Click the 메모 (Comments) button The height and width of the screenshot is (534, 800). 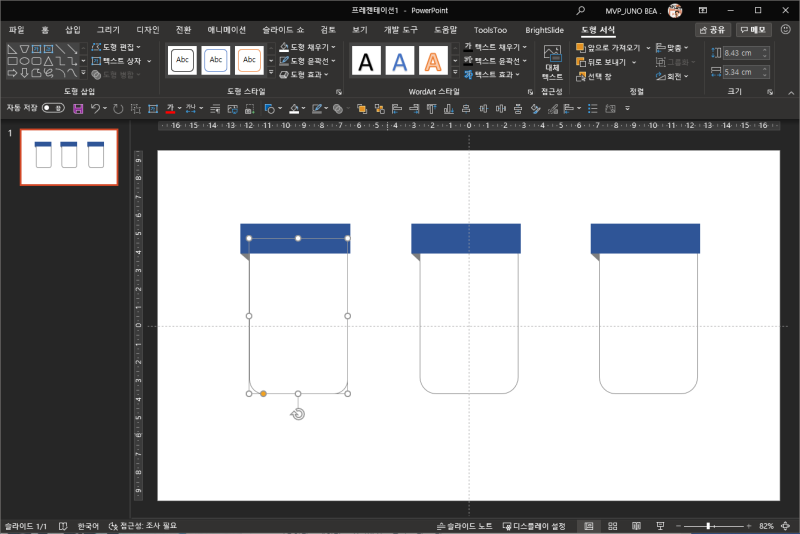click(753, 30)
